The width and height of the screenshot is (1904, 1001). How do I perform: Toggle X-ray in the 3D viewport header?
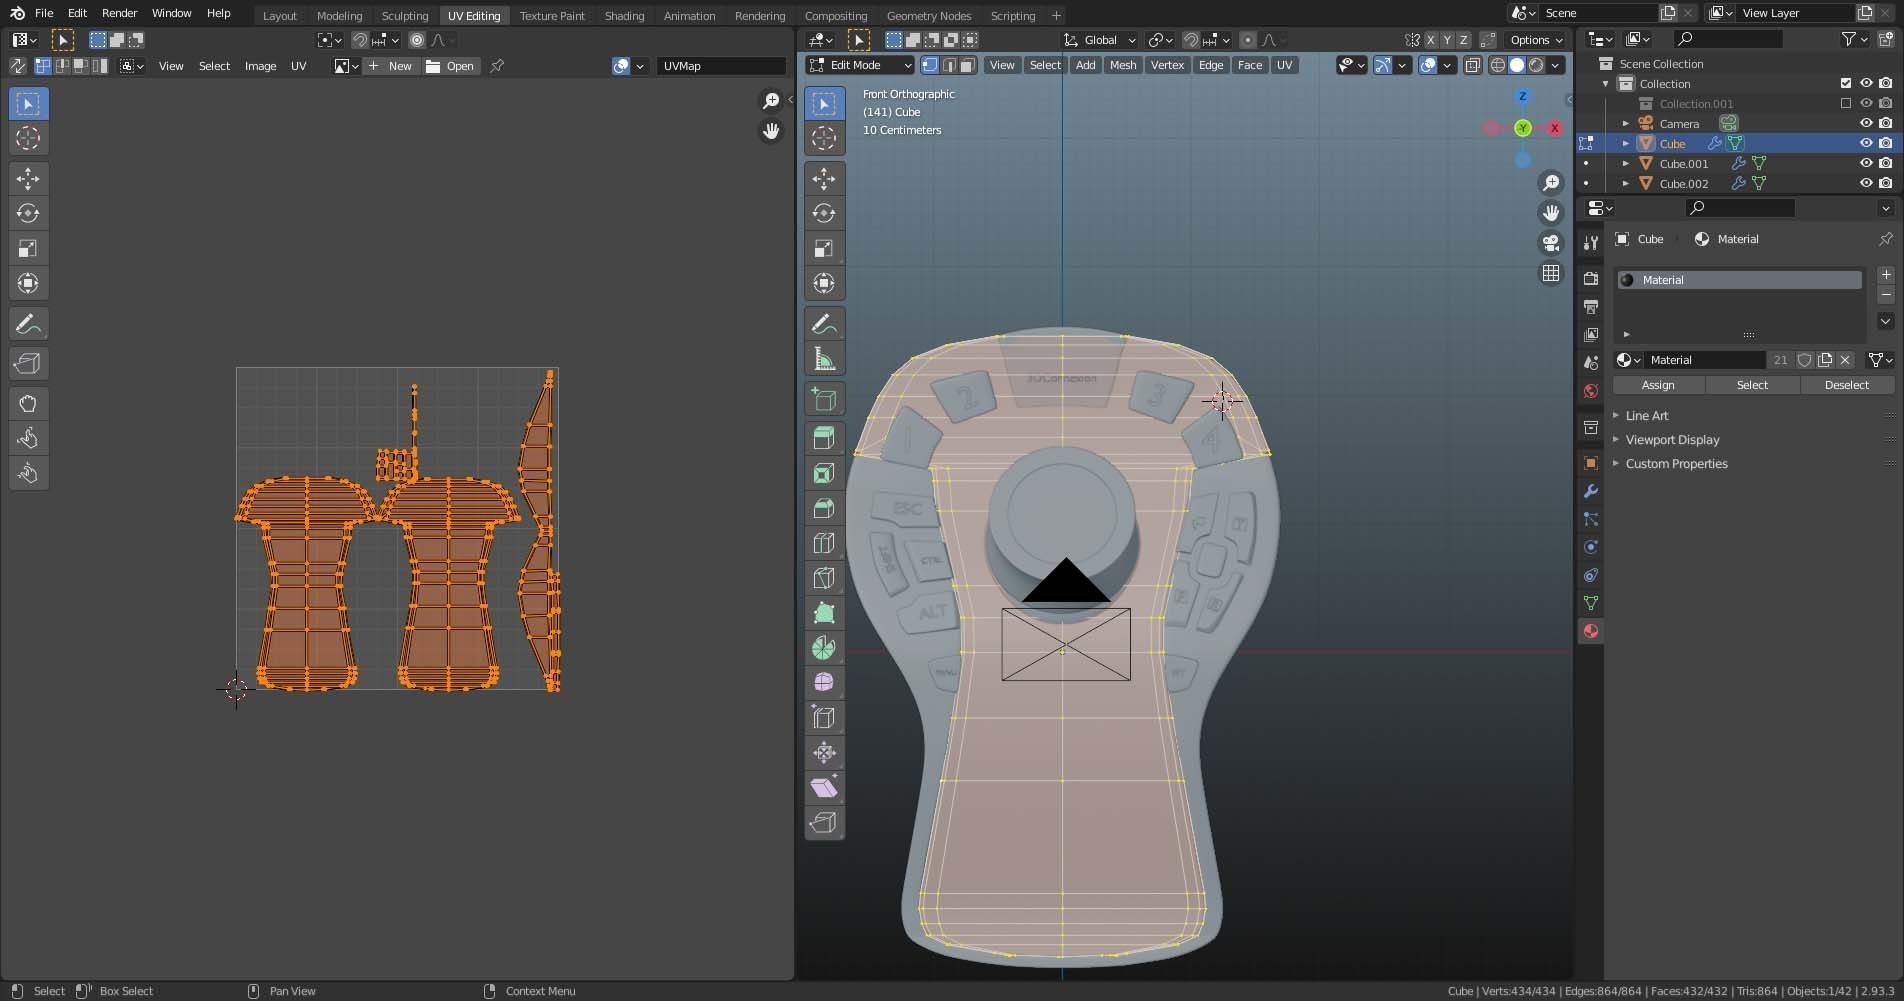tap(1473, 65)
